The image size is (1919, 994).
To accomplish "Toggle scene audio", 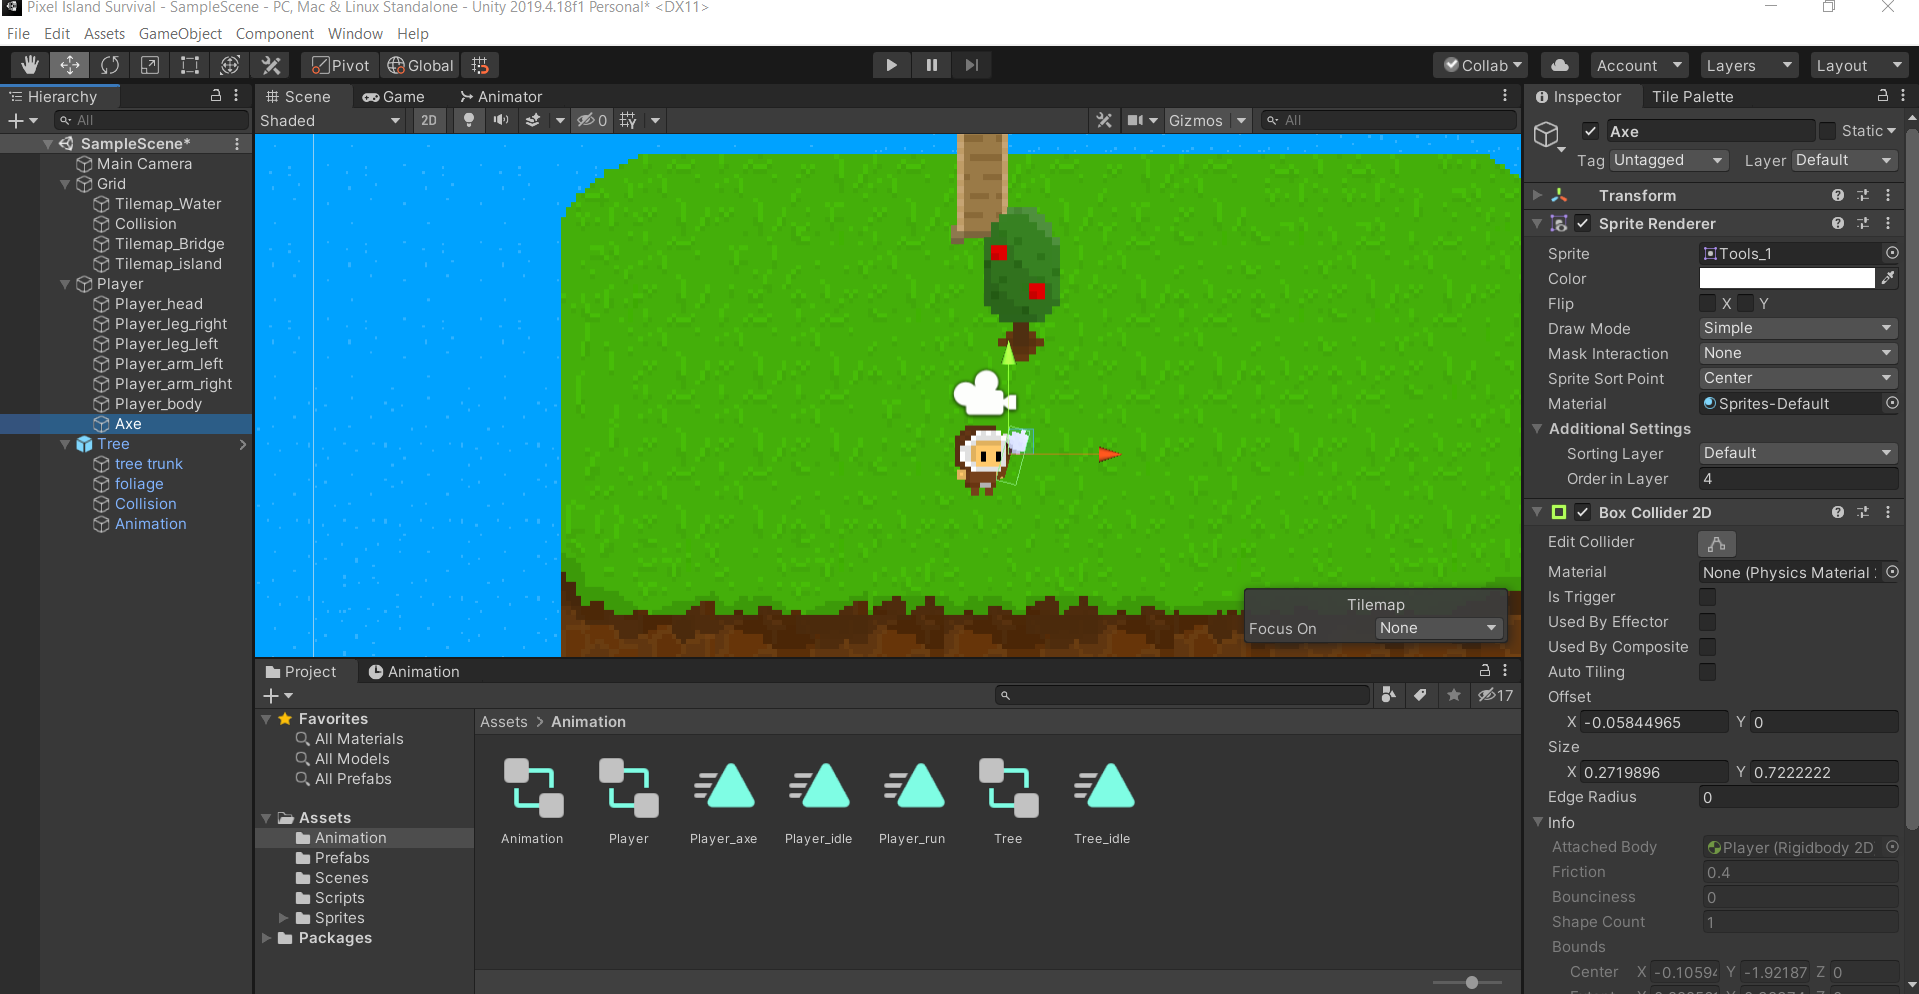I will (501, 120).
